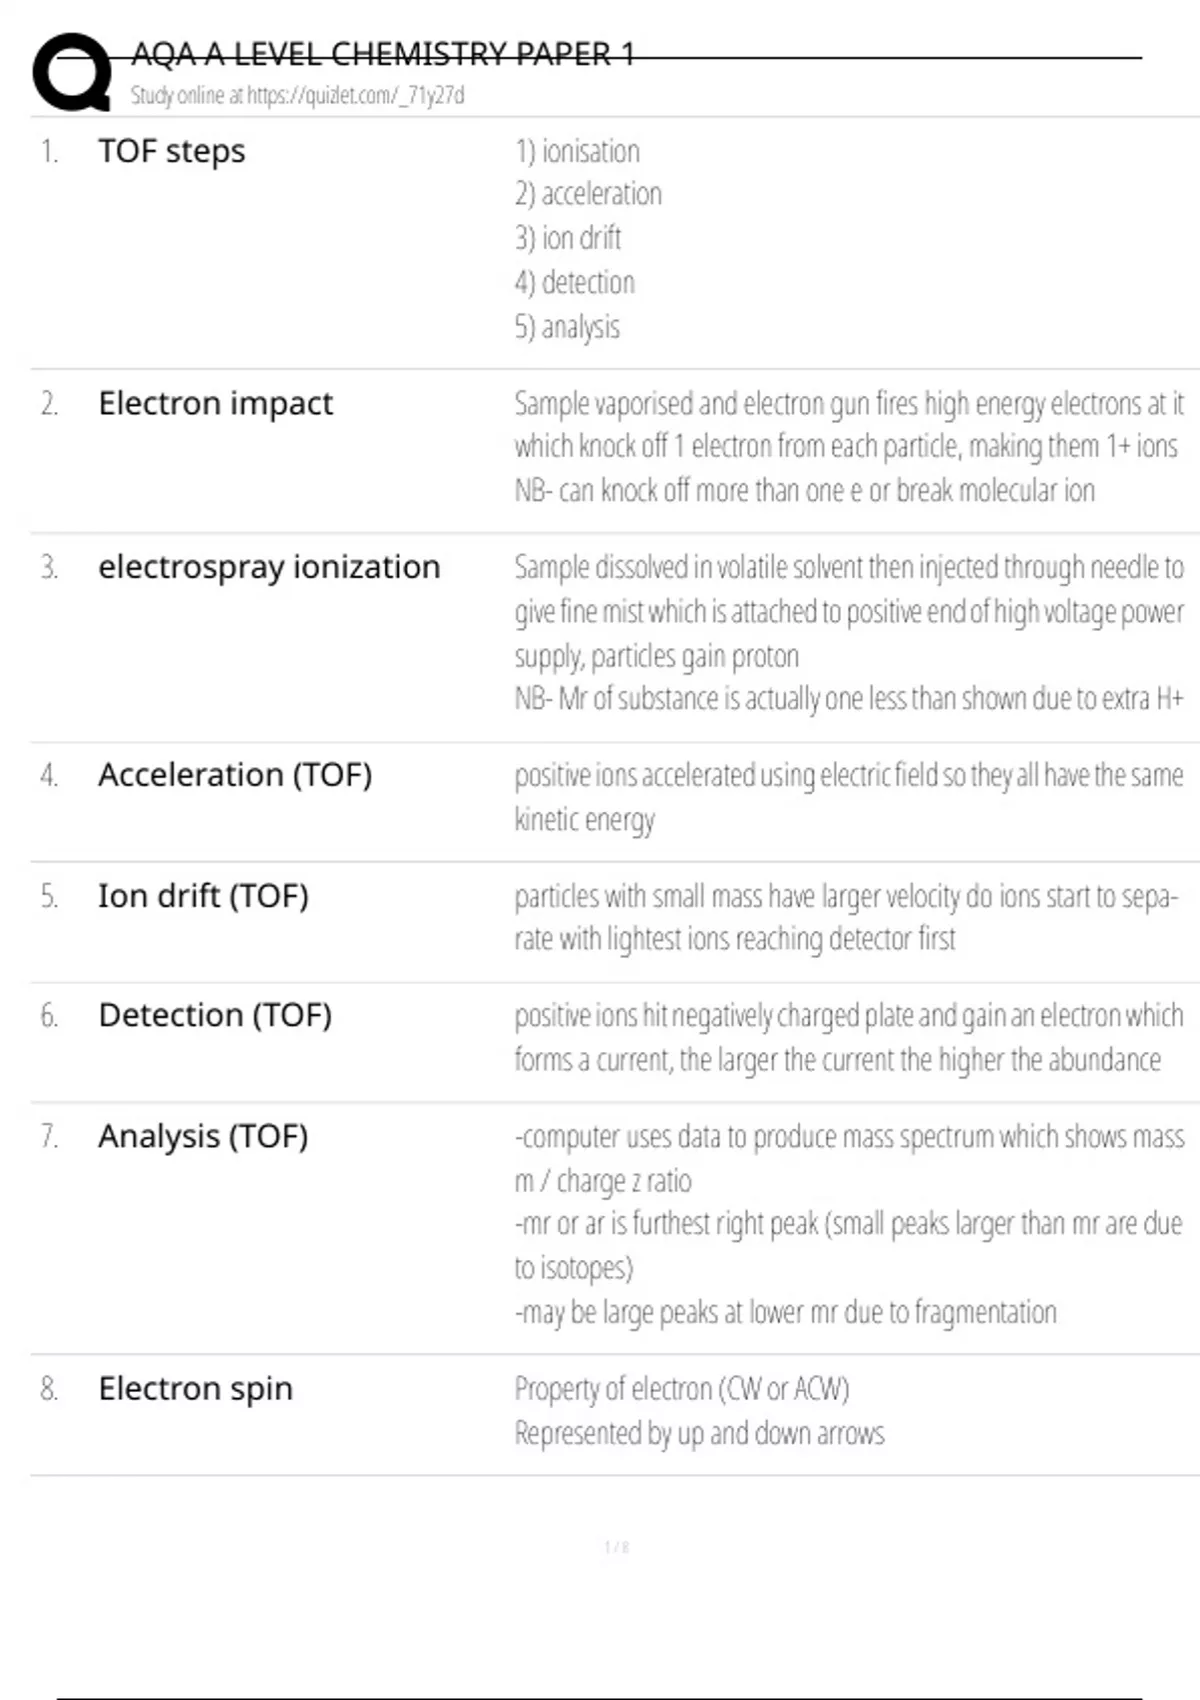Select the 'electrospray ionization' term

click(x=269, y=567)
